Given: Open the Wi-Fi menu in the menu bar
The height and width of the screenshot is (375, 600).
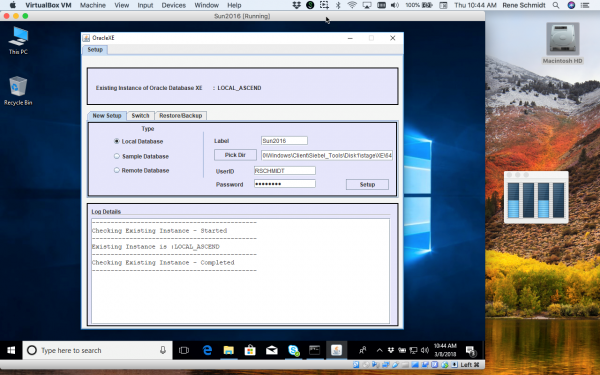Looking at the screenshot, I should click(x=352, y=5).
